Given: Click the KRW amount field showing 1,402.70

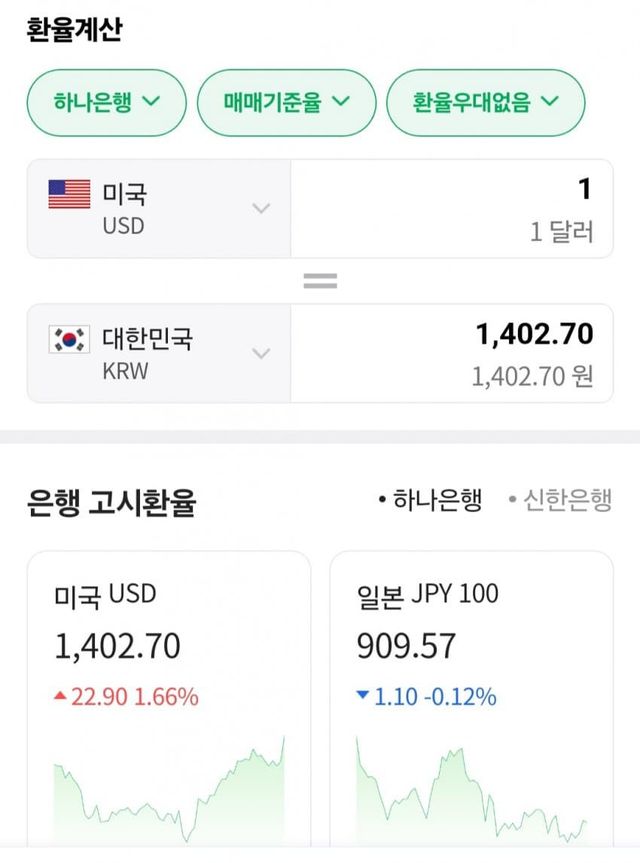Looking at the screenshot, I should (x=450, y=353).
